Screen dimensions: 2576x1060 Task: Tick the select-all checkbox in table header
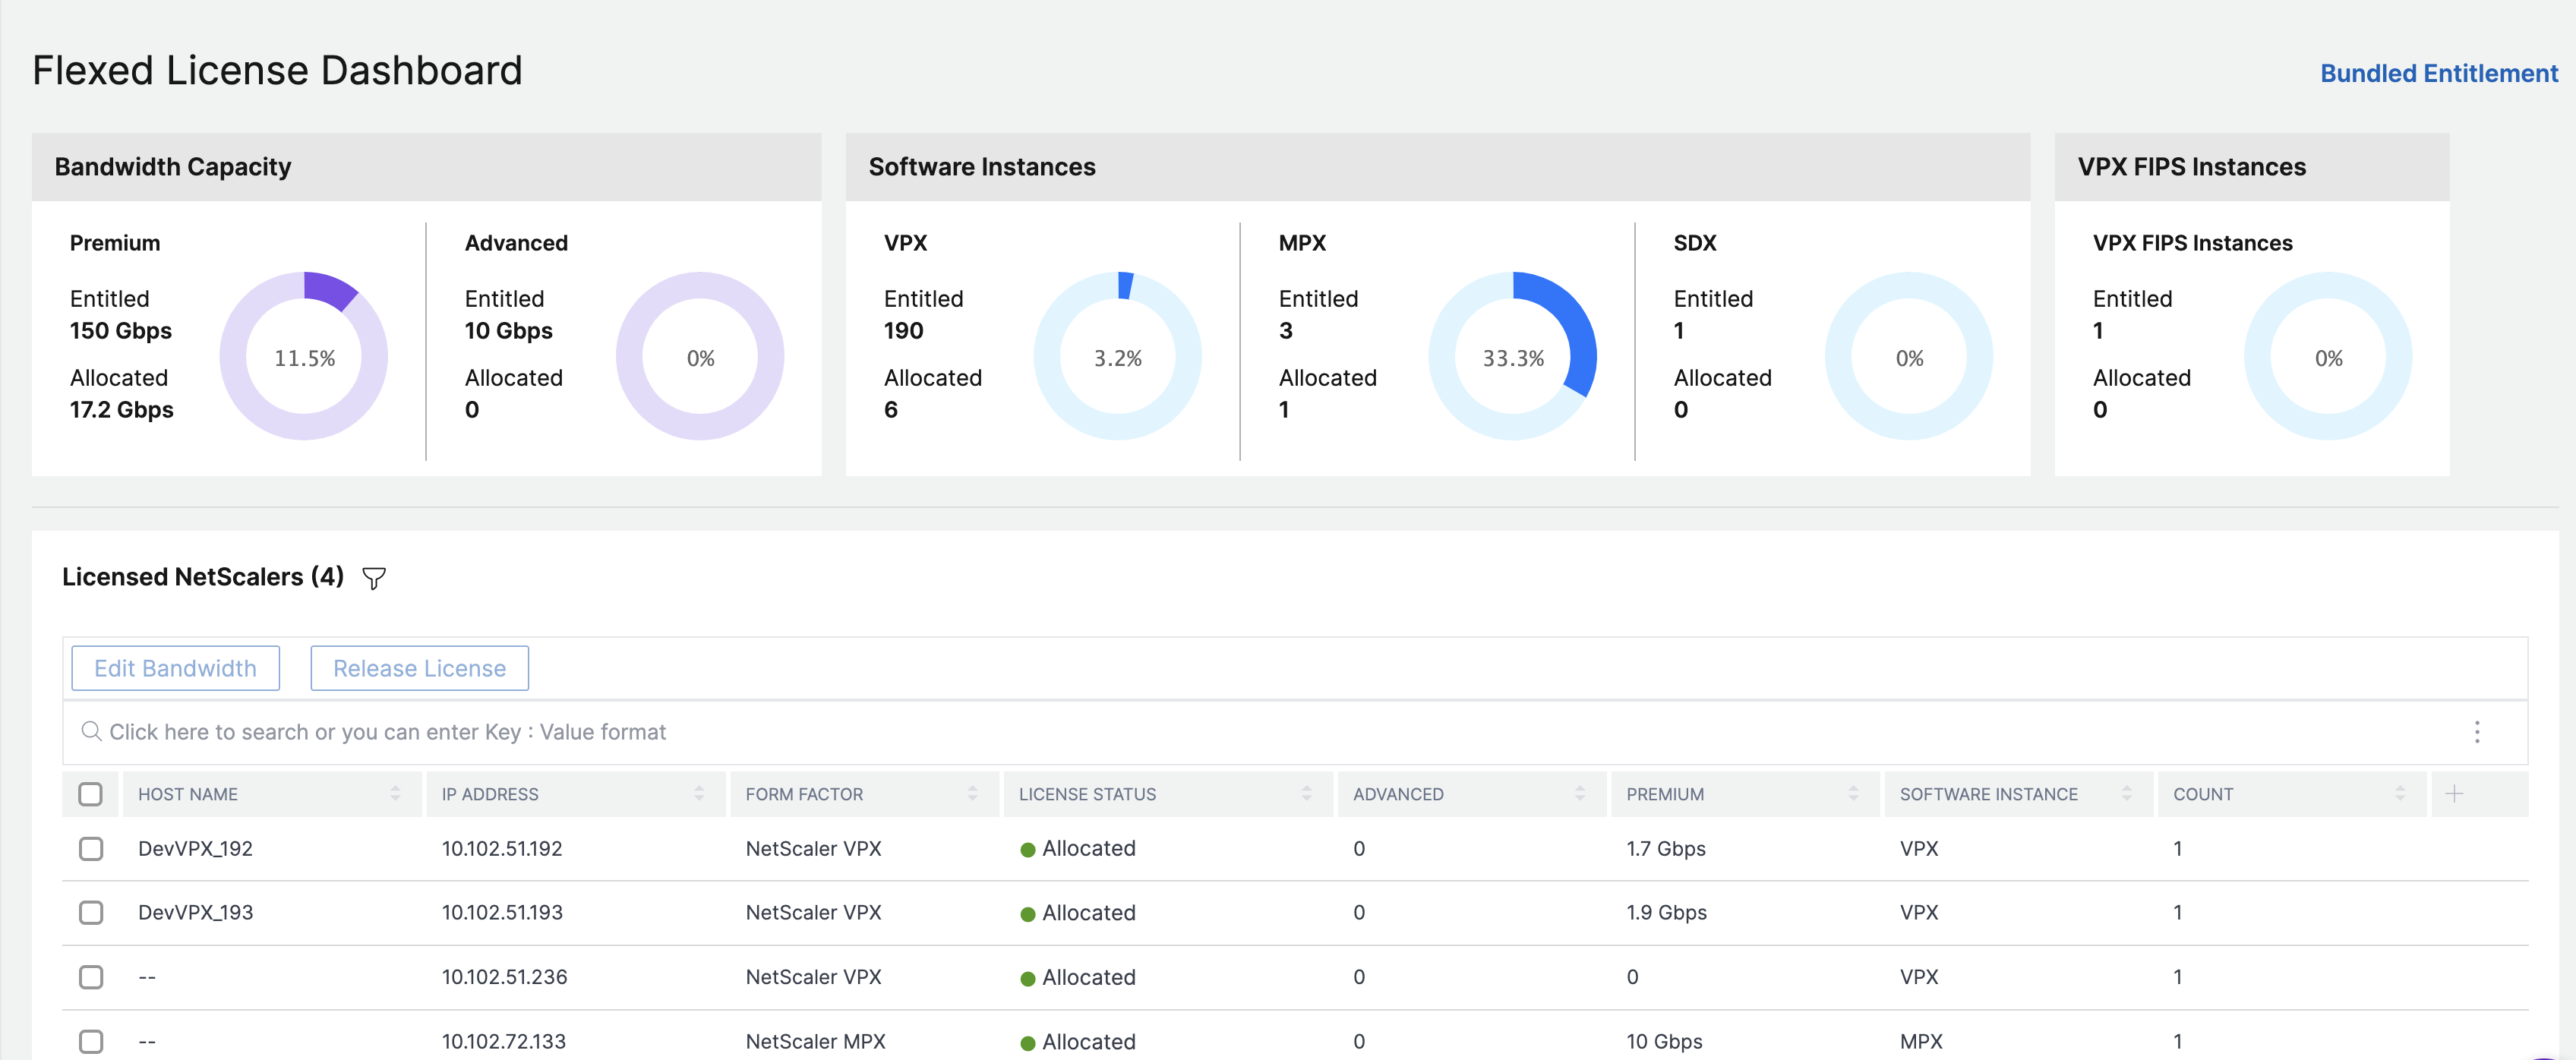coord(91,794)
